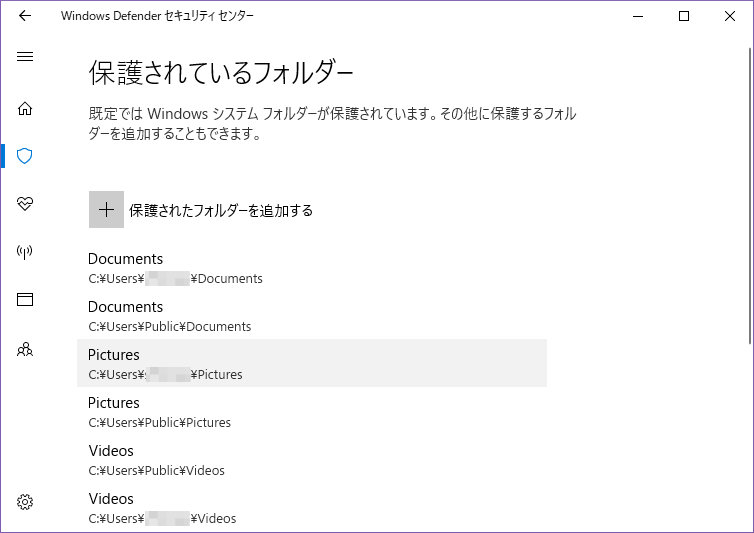Click 保護されたフォルダーを追加する label
This screenshot has height=533, width=754.
tap(221, 210)
